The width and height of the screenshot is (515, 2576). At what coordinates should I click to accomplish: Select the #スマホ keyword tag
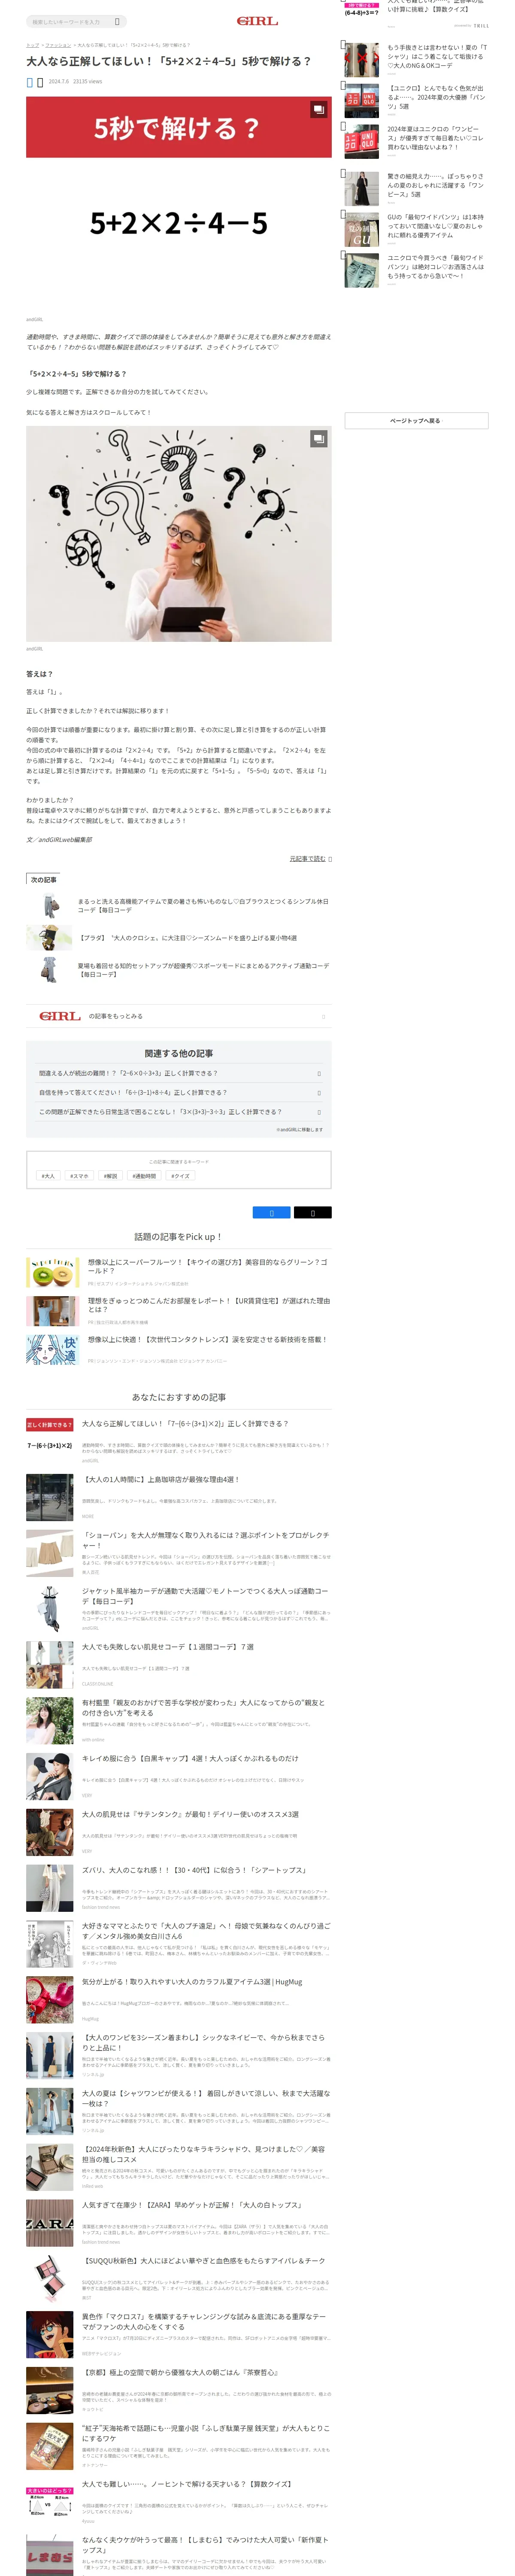pyautogui.click(x=79, y=1176)
